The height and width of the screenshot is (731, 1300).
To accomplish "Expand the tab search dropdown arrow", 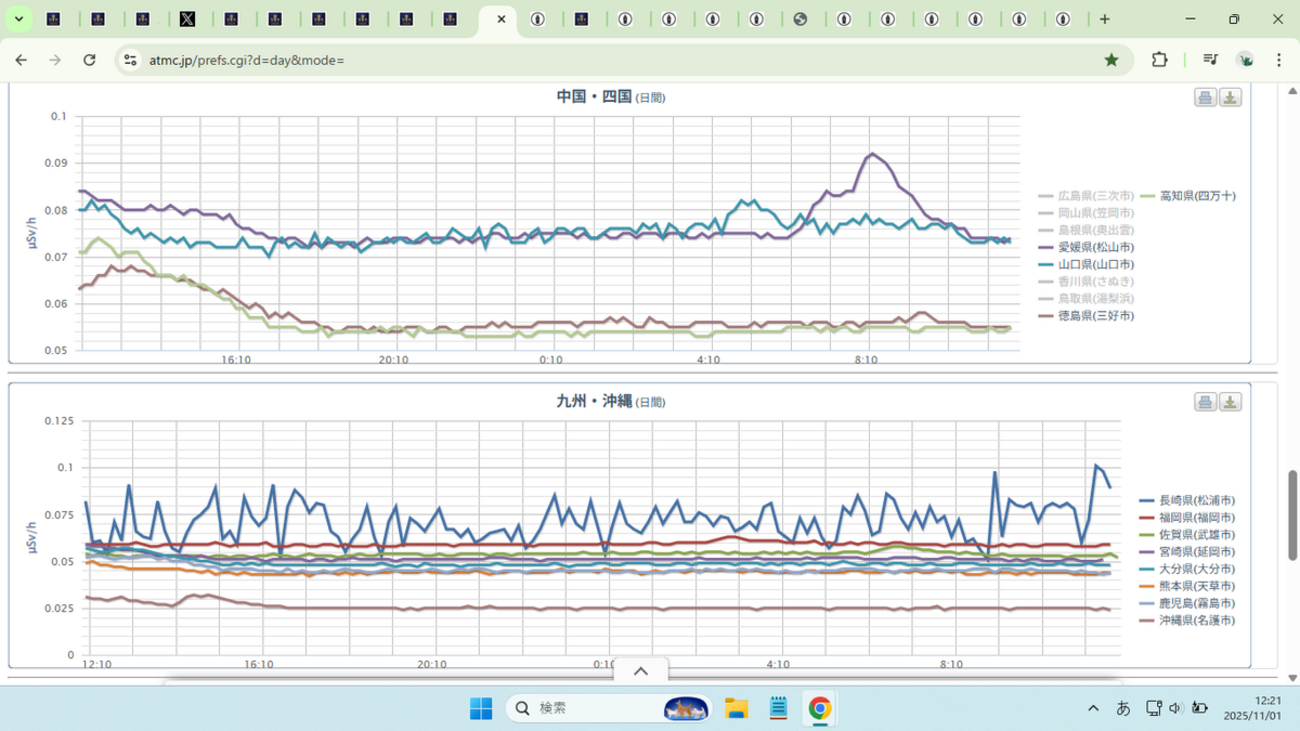I will coord(18,19).
